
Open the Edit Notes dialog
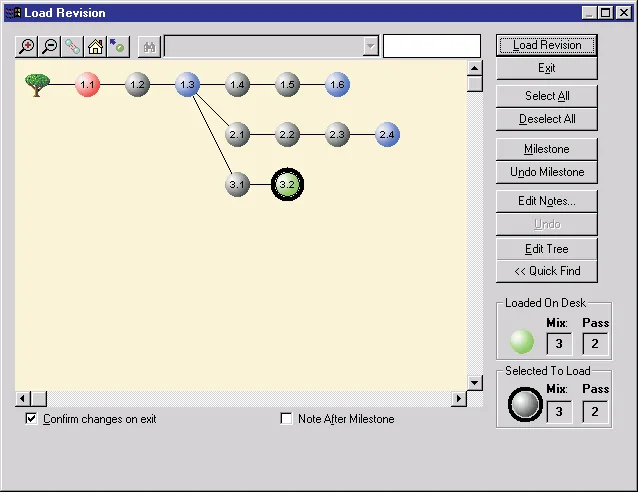click(547, 201)
